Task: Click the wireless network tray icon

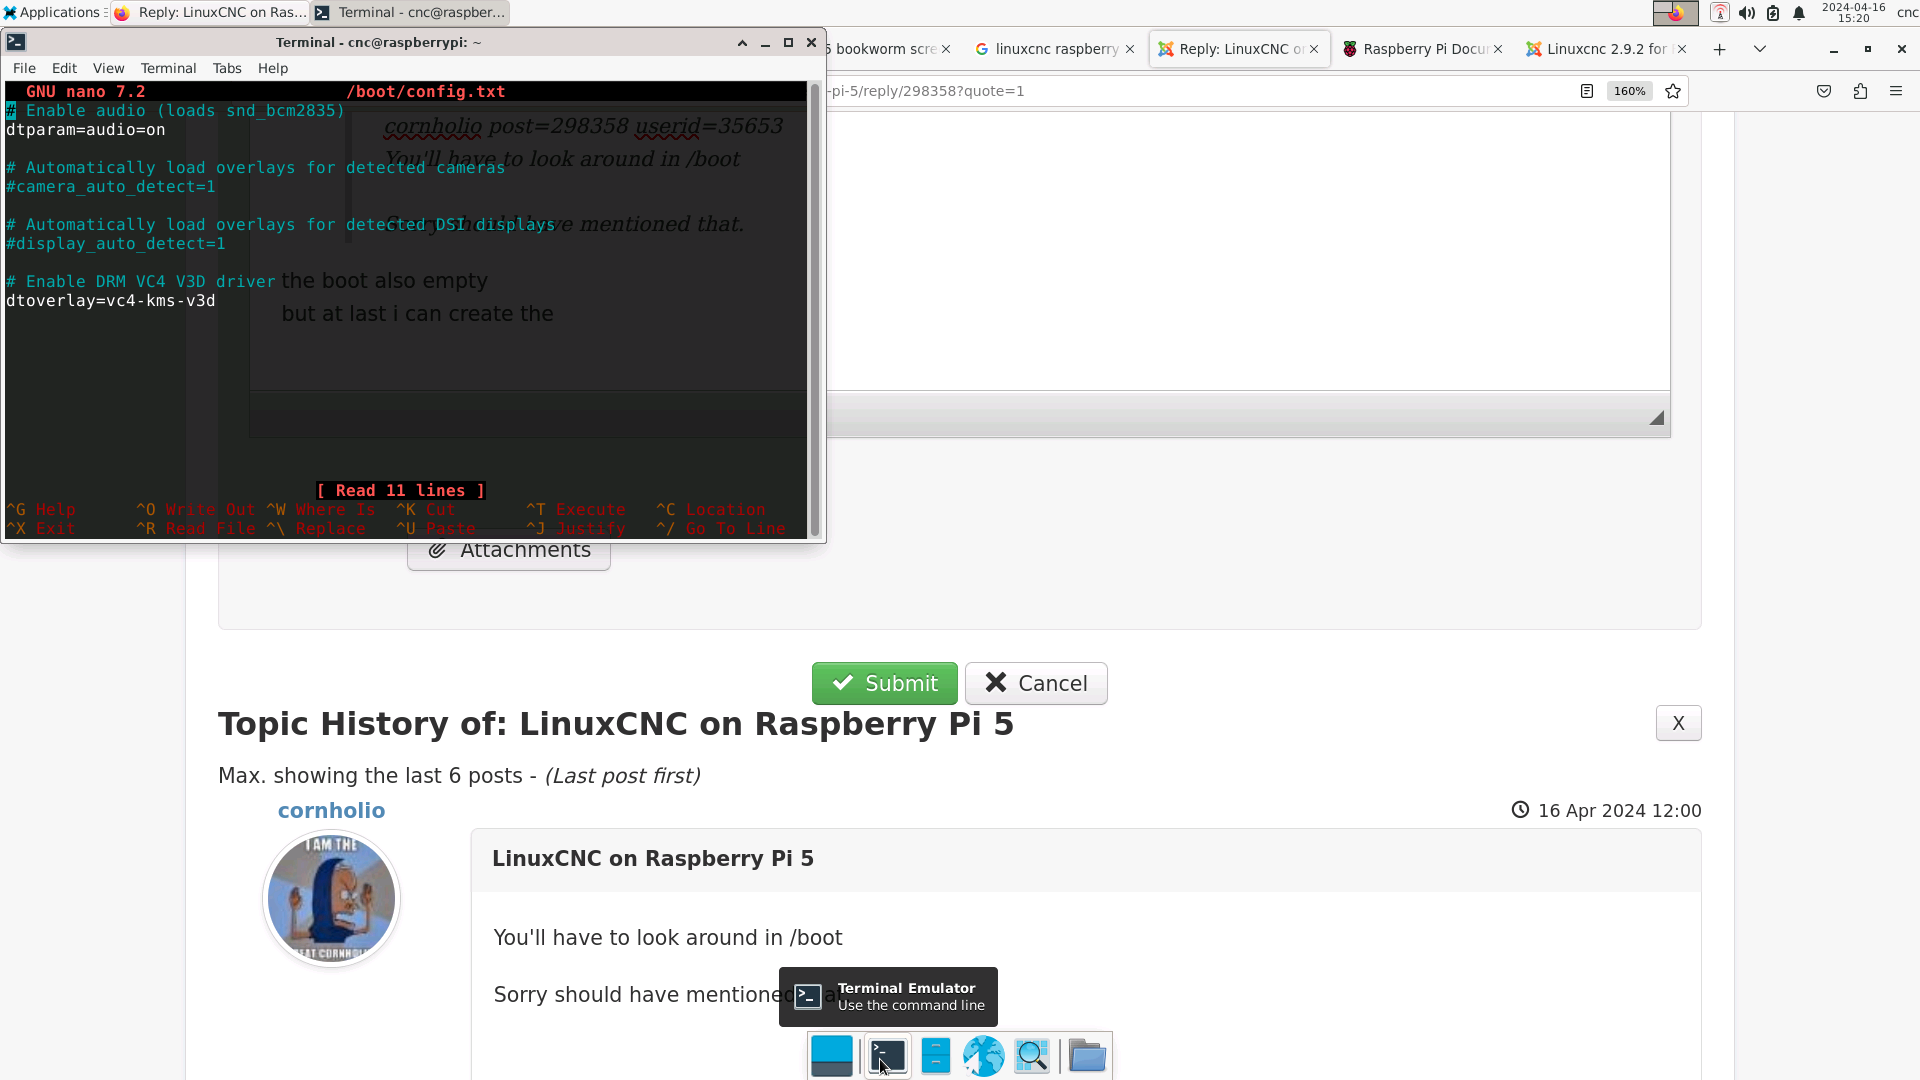Action: (x=1720, y=13)
